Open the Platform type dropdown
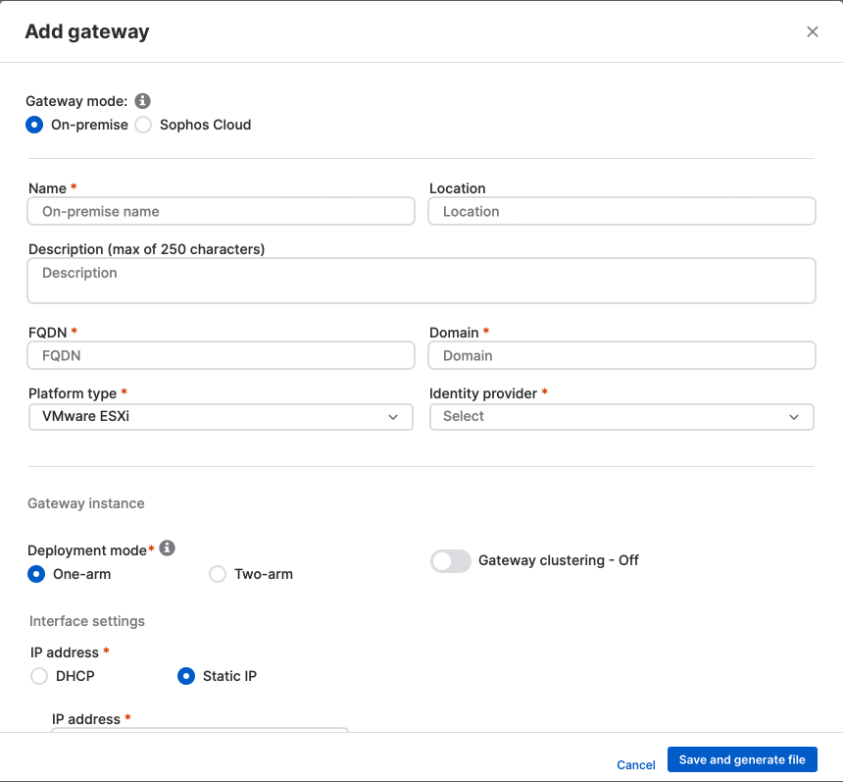 tap(220, 417)
